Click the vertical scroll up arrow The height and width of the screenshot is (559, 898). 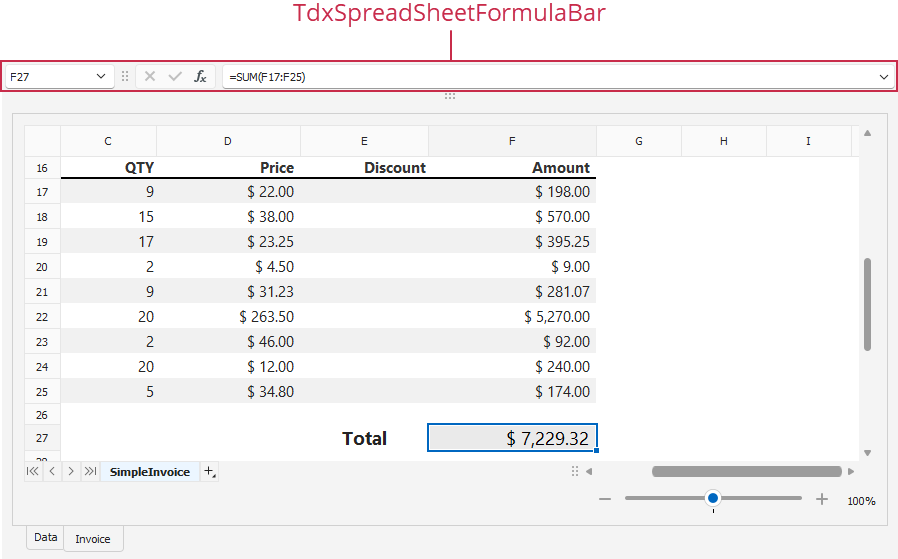(868, 133)
